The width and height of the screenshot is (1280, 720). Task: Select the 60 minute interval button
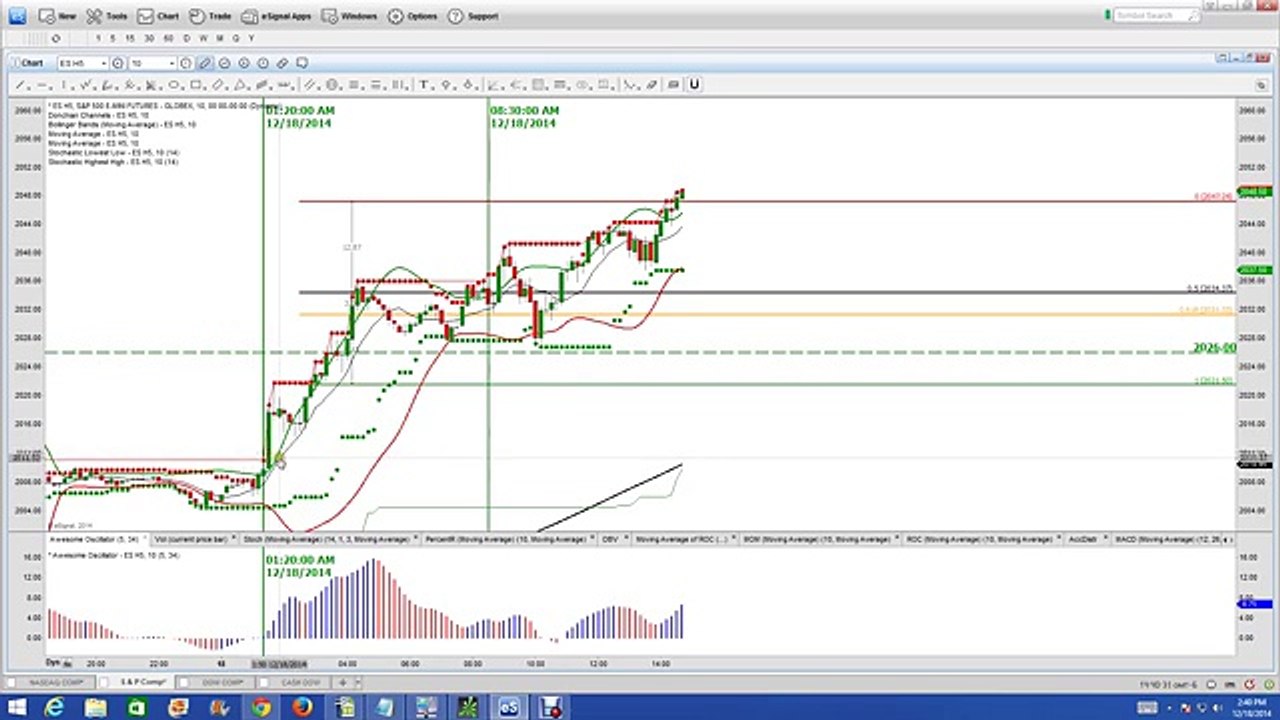point(168,38)
